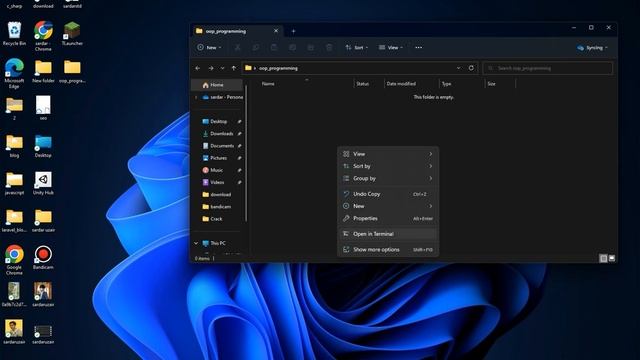Choose Open in Terminal
The image size is (640, 360).
(x=388, y=234)
